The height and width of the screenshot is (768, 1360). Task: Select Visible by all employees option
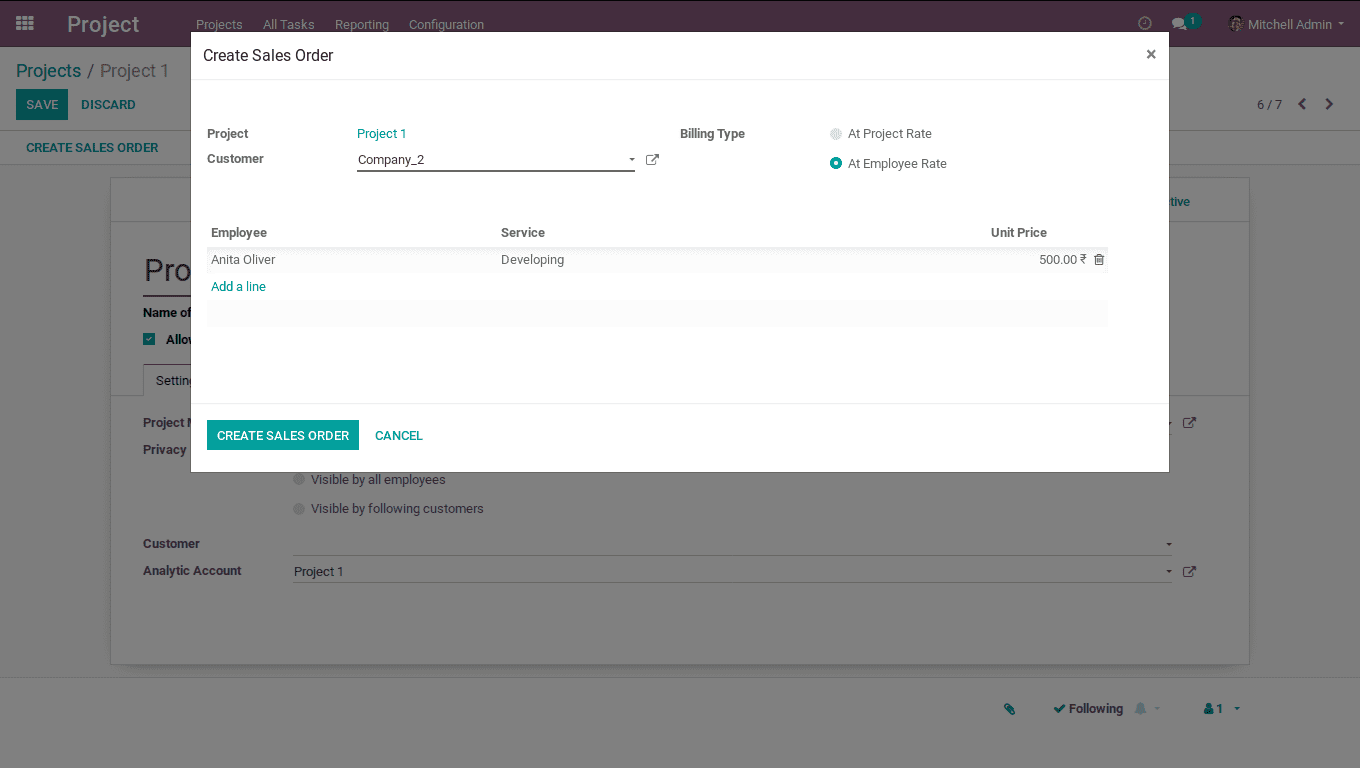coord(299,480)
